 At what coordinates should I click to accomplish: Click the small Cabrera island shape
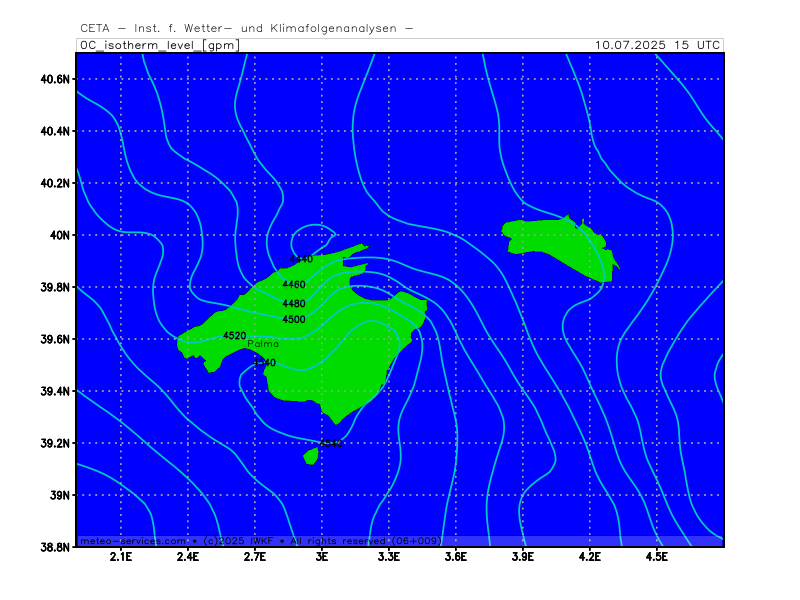(311, 456)
